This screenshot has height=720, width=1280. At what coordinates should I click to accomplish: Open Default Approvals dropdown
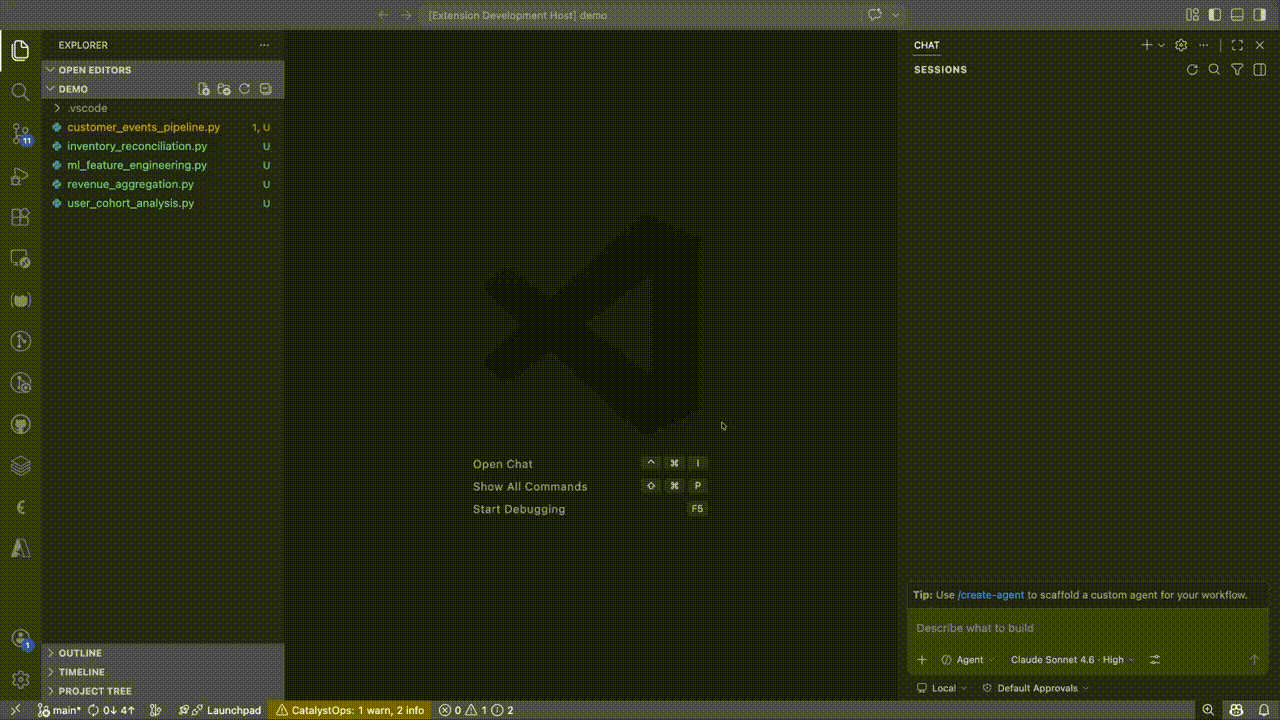[1035, 688]
